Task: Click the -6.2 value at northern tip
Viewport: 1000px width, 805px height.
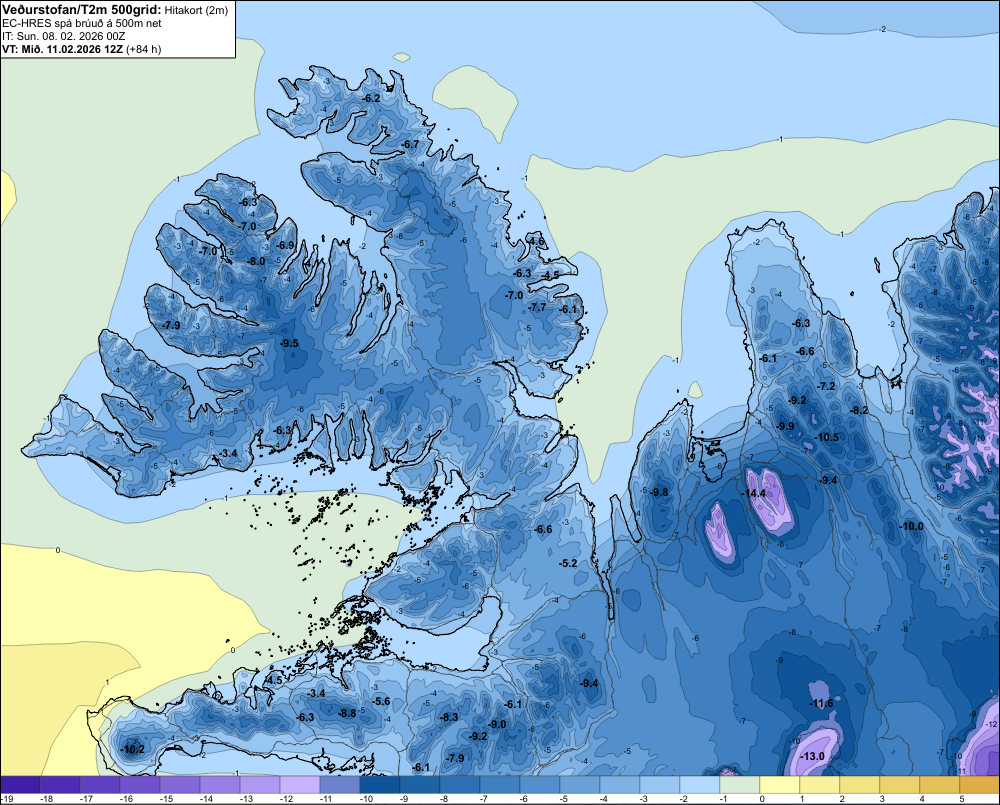Action: pyautogui.click(x=371, y=98)
